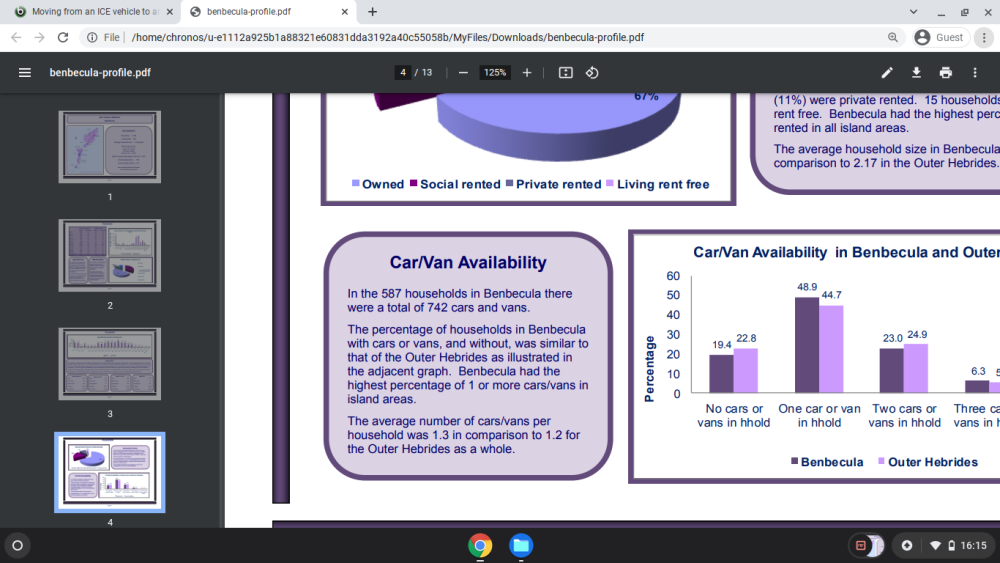Open the tab search chevron
1000x563 pixels.
coord(913,11)
